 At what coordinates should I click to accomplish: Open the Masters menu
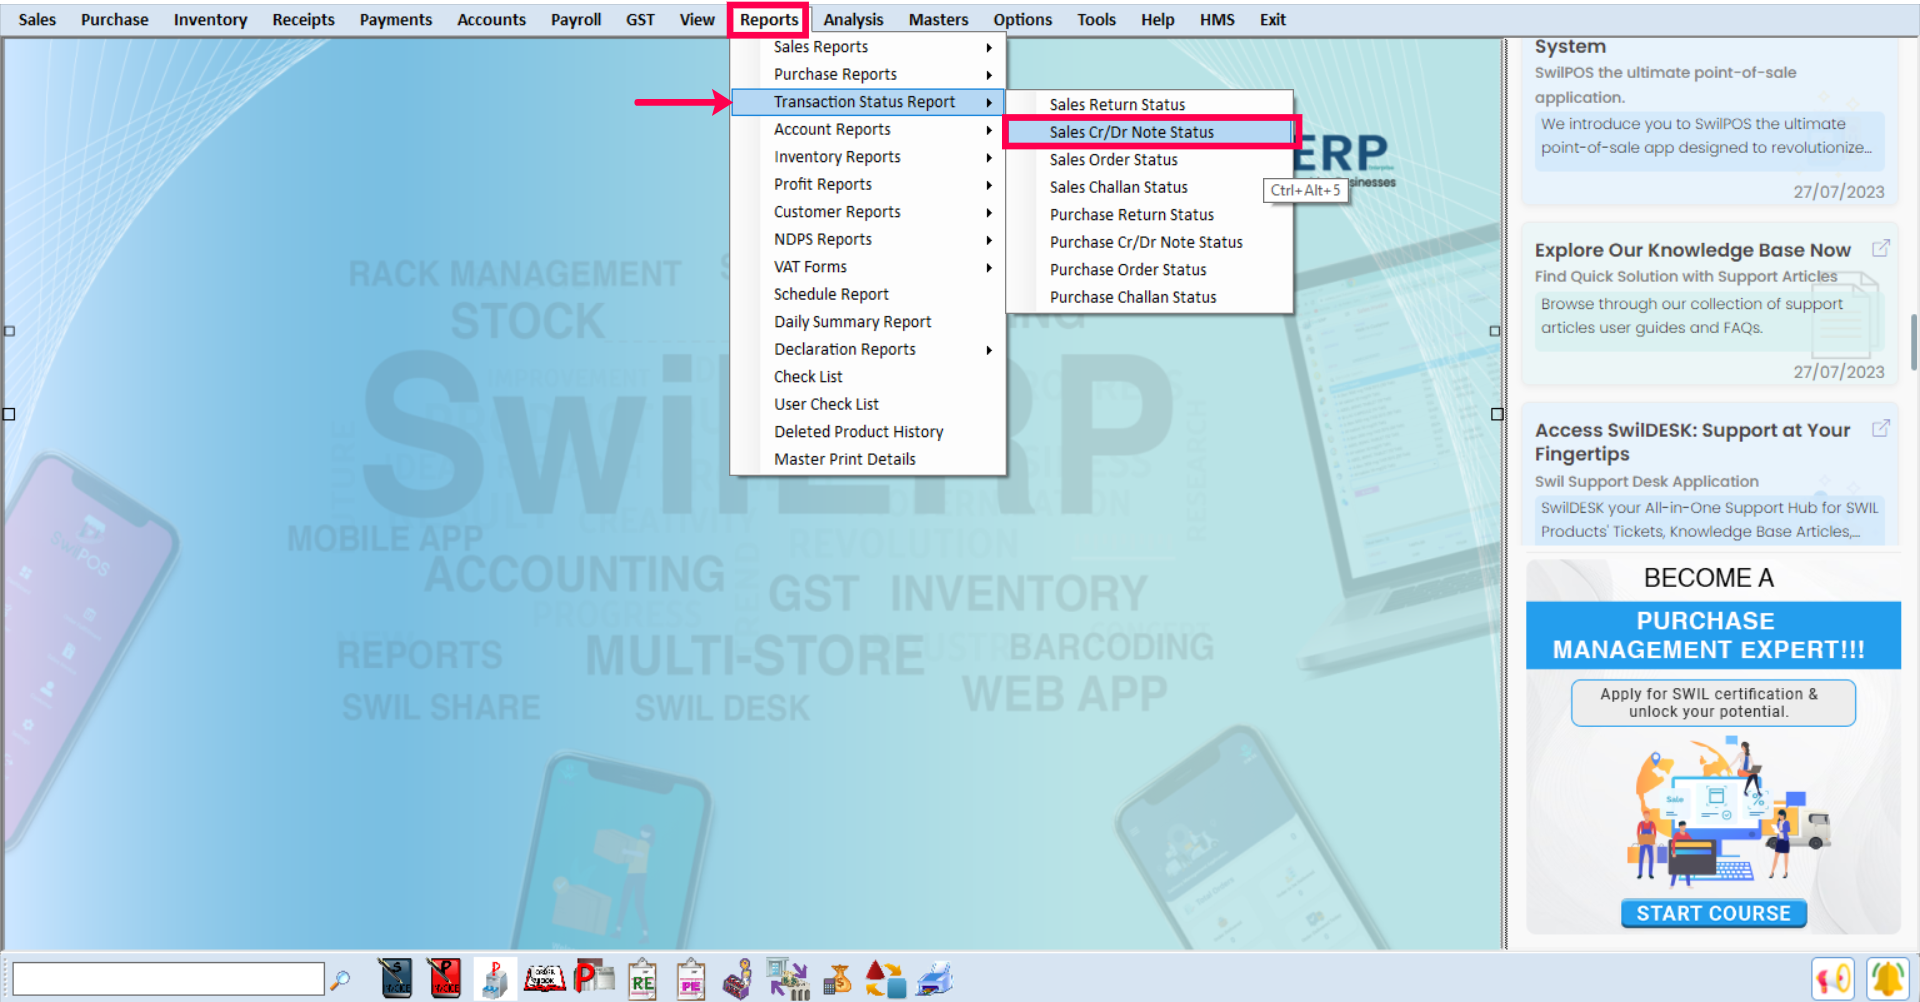point(938,19)
